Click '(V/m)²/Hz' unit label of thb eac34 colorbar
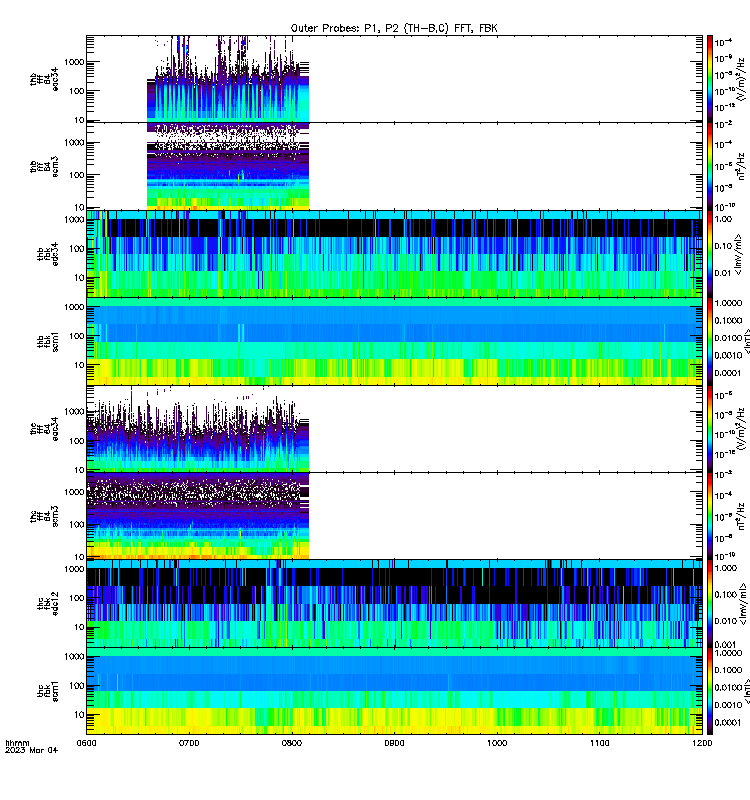Image resolution: width=750 pixels, height=800 pixels. 741,79
